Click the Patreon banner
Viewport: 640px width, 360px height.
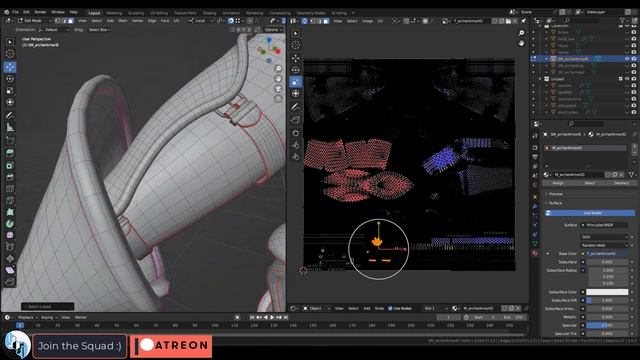[x=171, y=346]
